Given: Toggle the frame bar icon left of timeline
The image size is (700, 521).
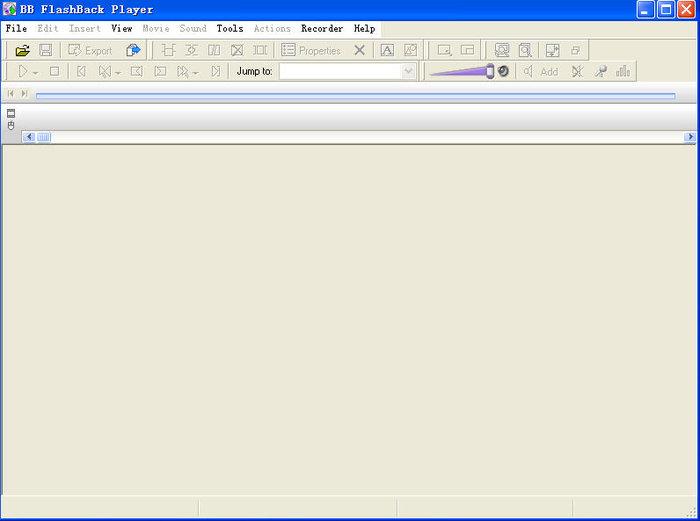Looking at the screenshot, I should (11, 113).
